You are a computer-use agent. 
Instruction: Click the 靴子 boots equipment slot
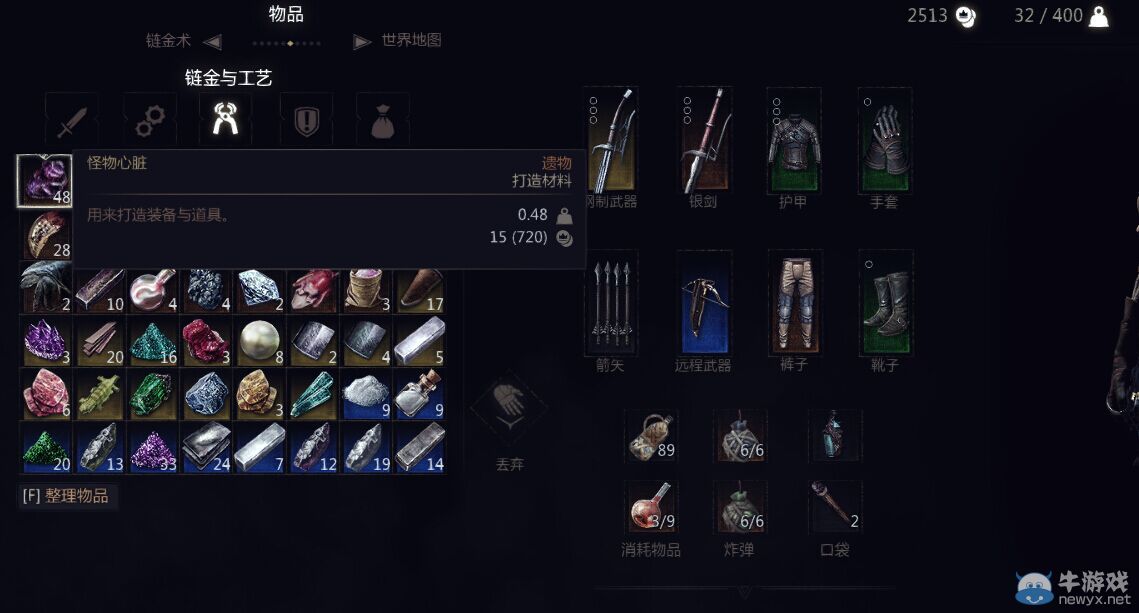pos(885,302)
